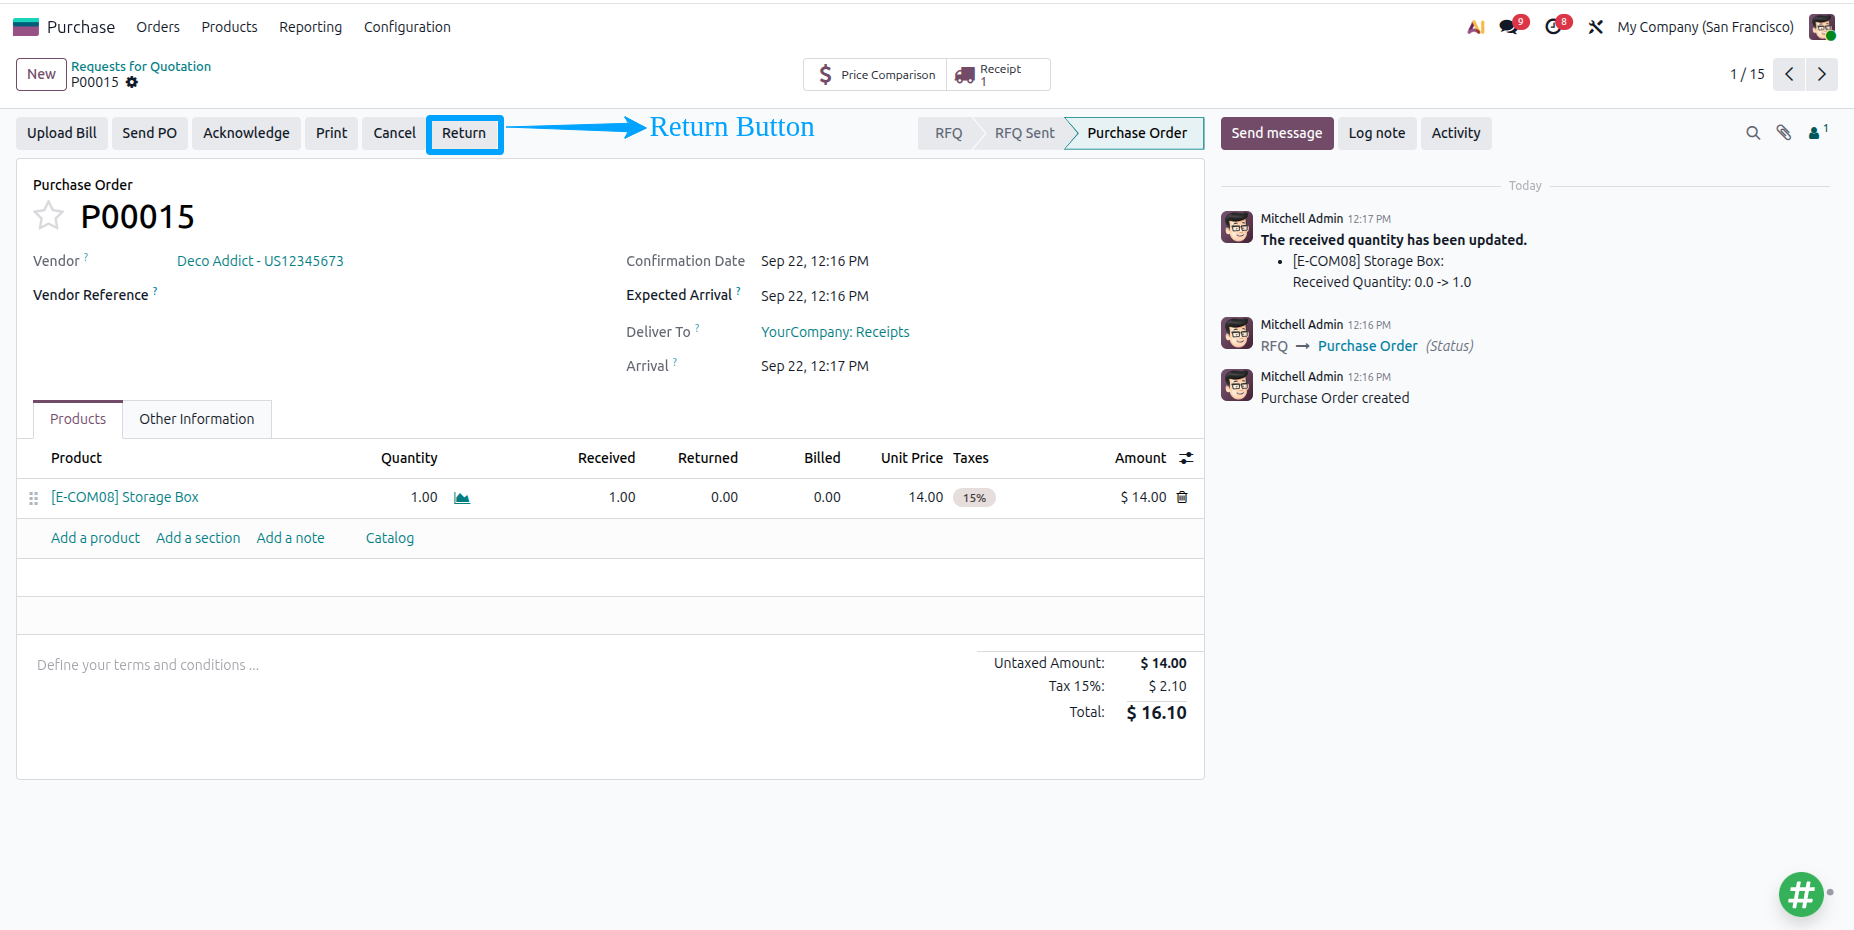The width and height of the screenshot is (1854, 930).
Task: Open the Price Comparison smart button
Action: 876,75
